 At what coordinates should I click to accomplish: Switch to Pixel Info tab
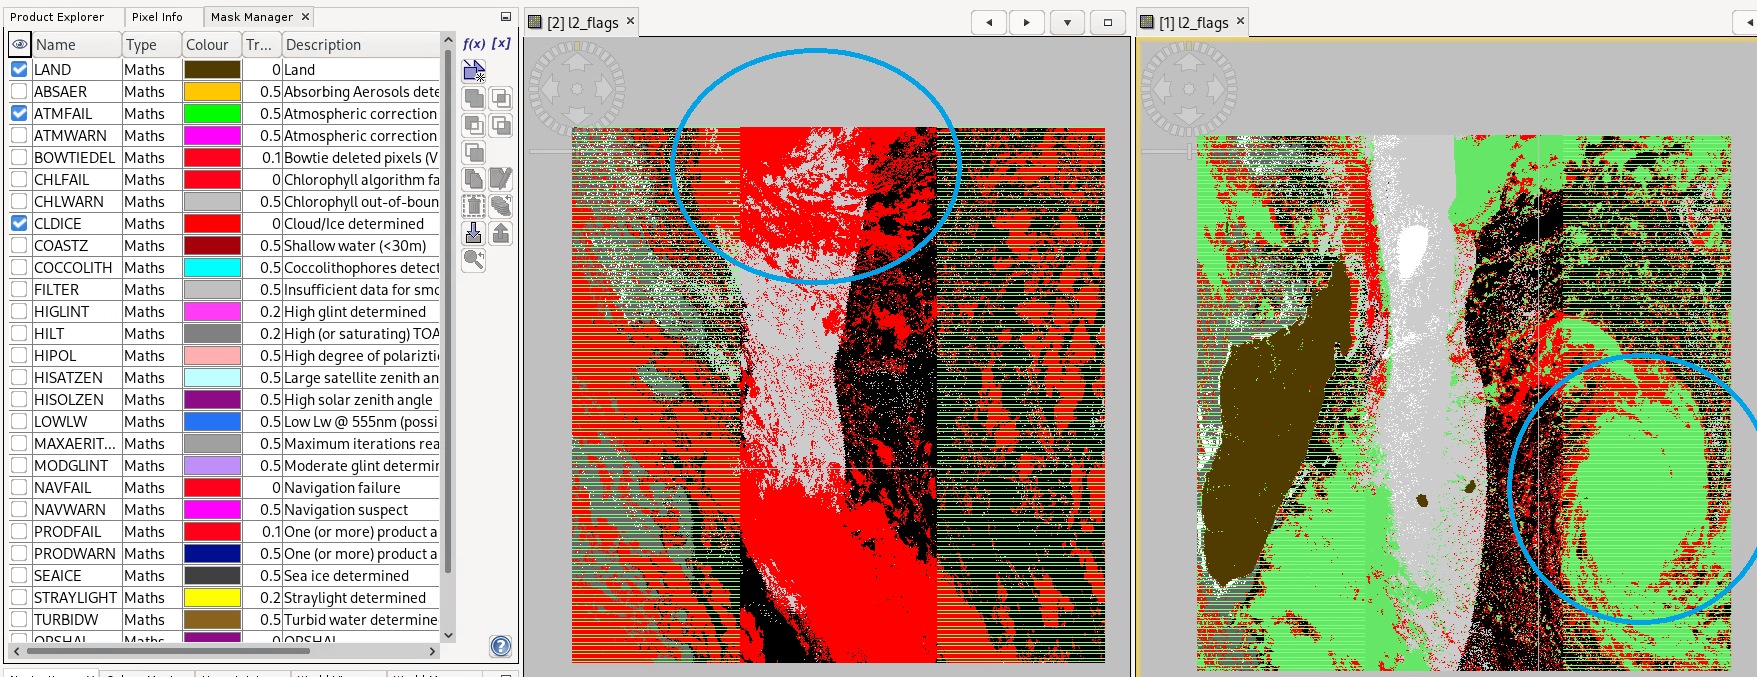point(157,17)
